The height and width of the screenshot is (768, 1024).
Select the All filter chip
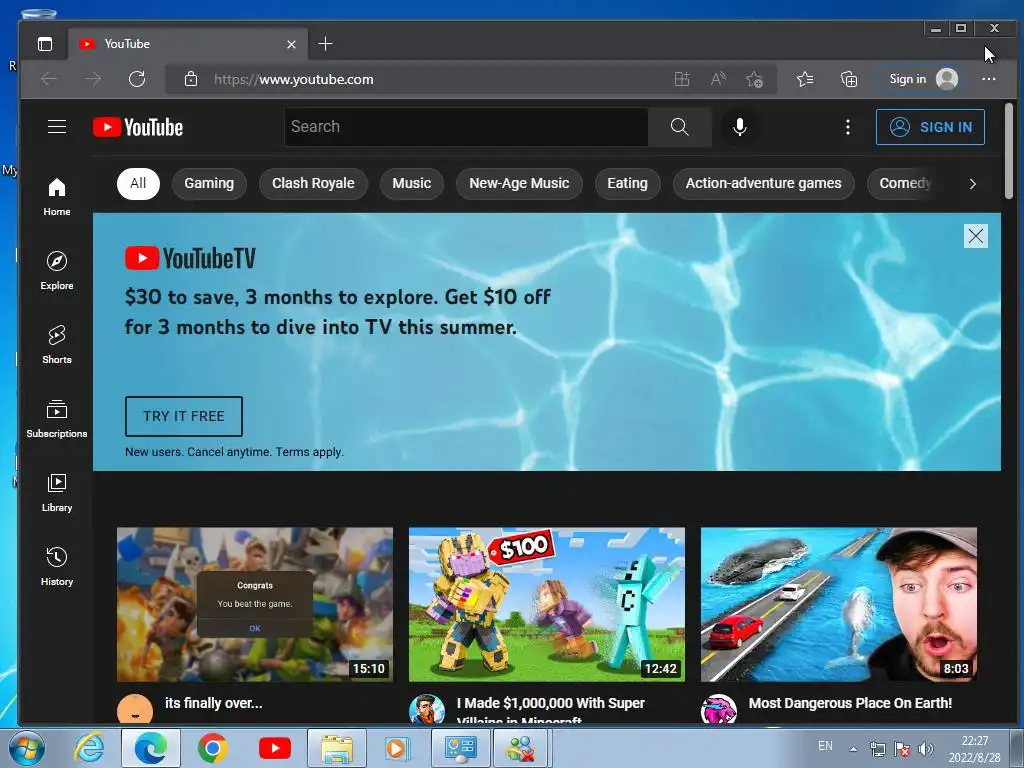point(138,184)
